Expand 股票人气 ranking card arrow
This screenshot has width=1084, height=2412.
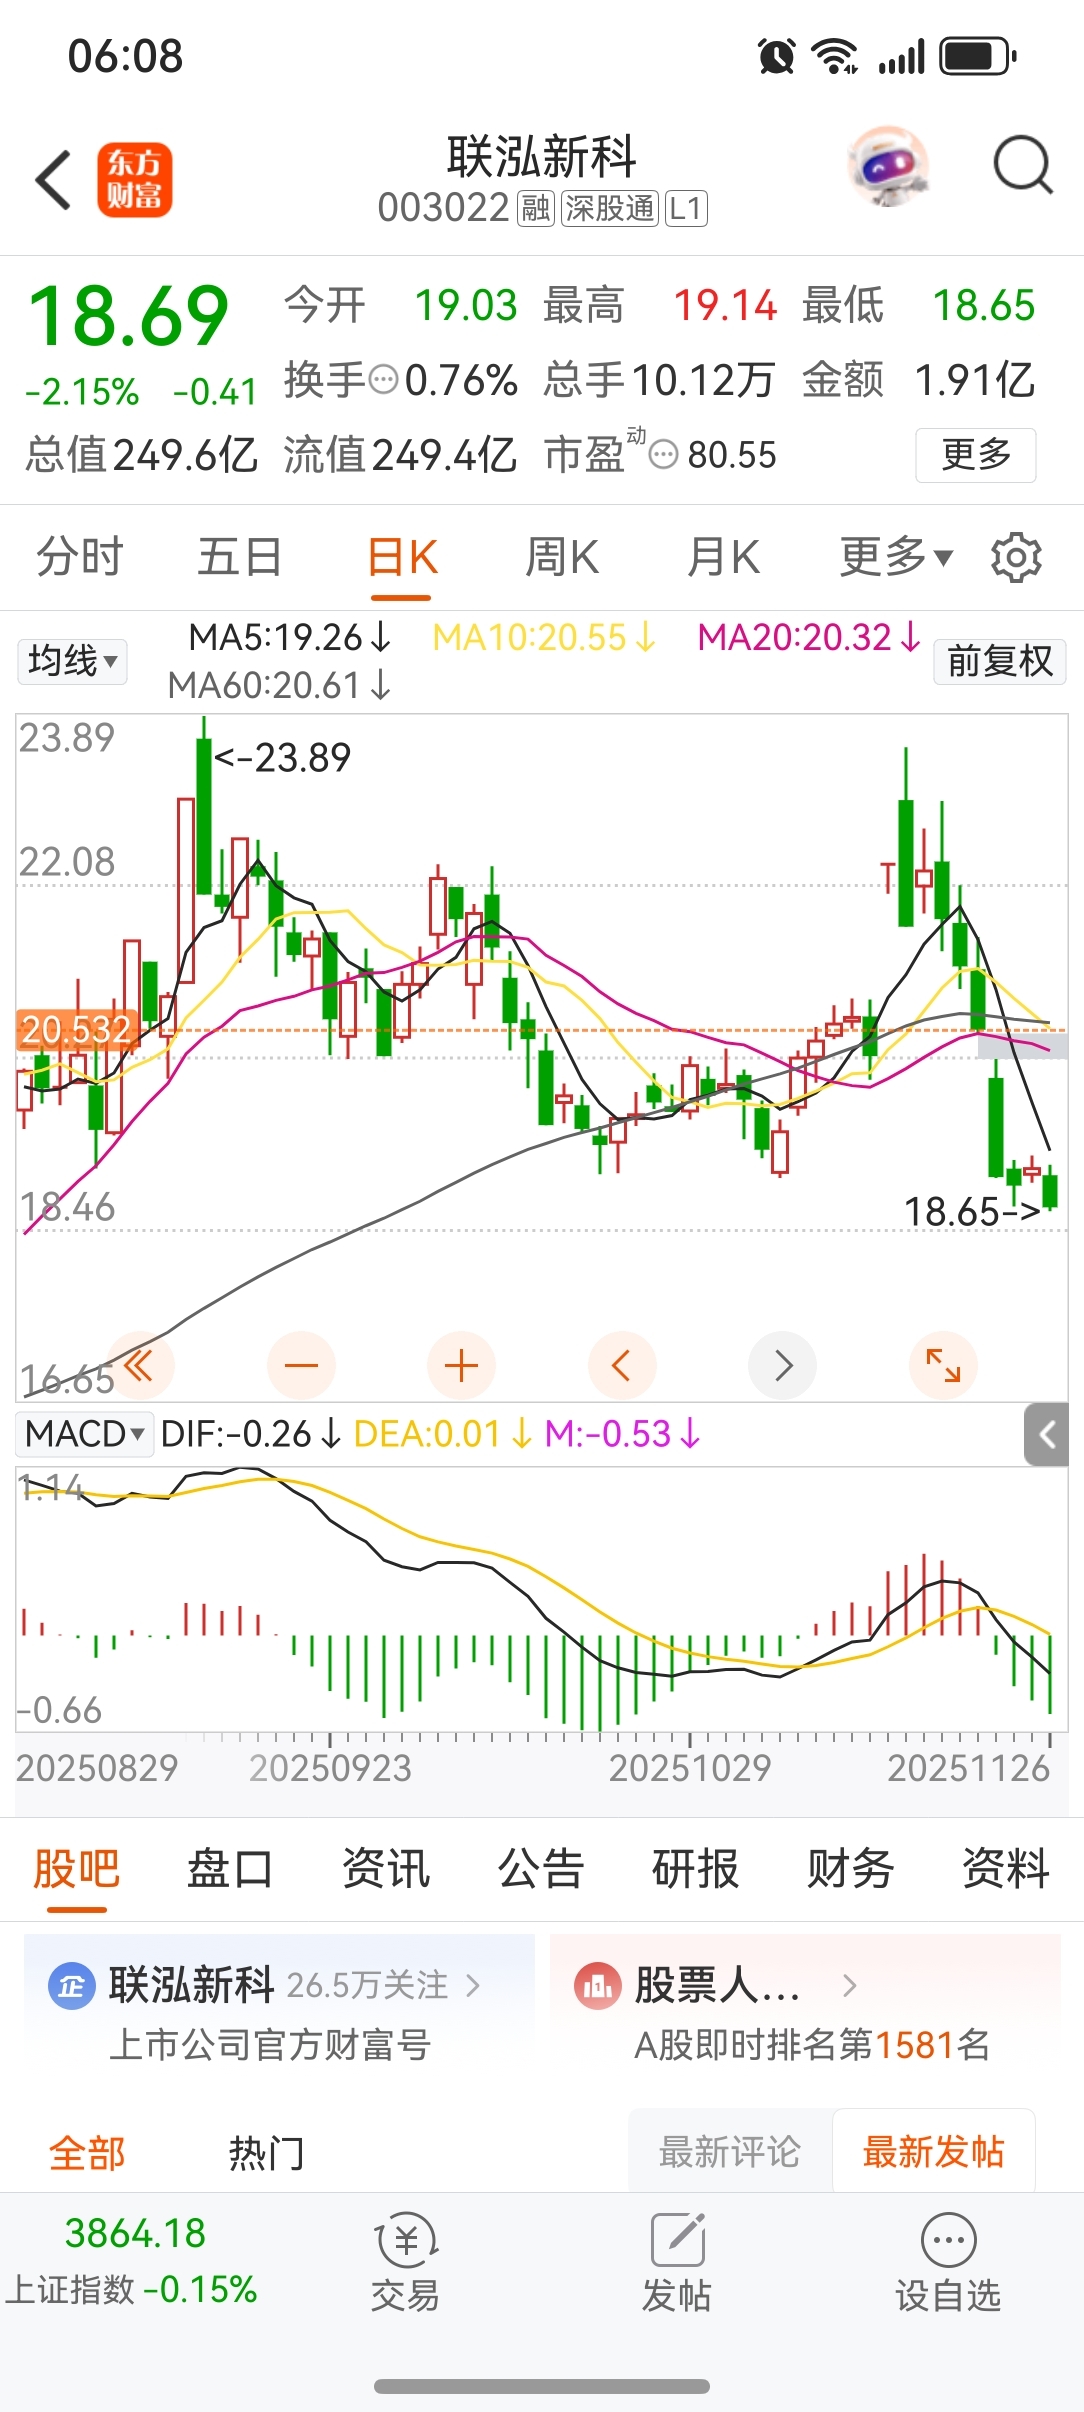pos(849,1985)
